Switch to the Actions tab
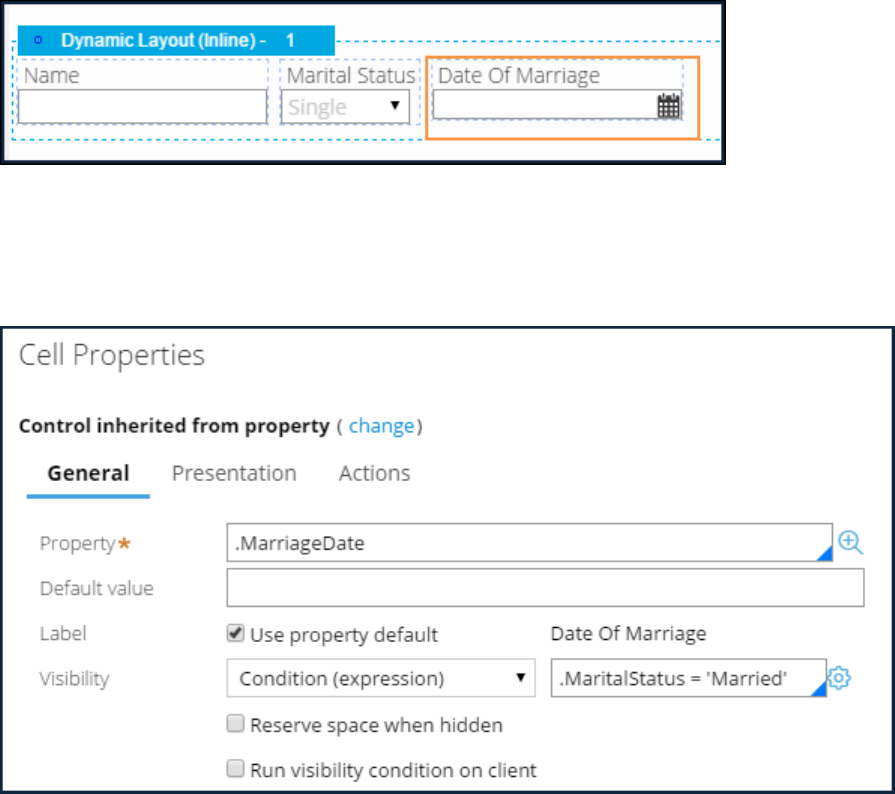This screenshot has height=794, width=895. click(374, 473)
